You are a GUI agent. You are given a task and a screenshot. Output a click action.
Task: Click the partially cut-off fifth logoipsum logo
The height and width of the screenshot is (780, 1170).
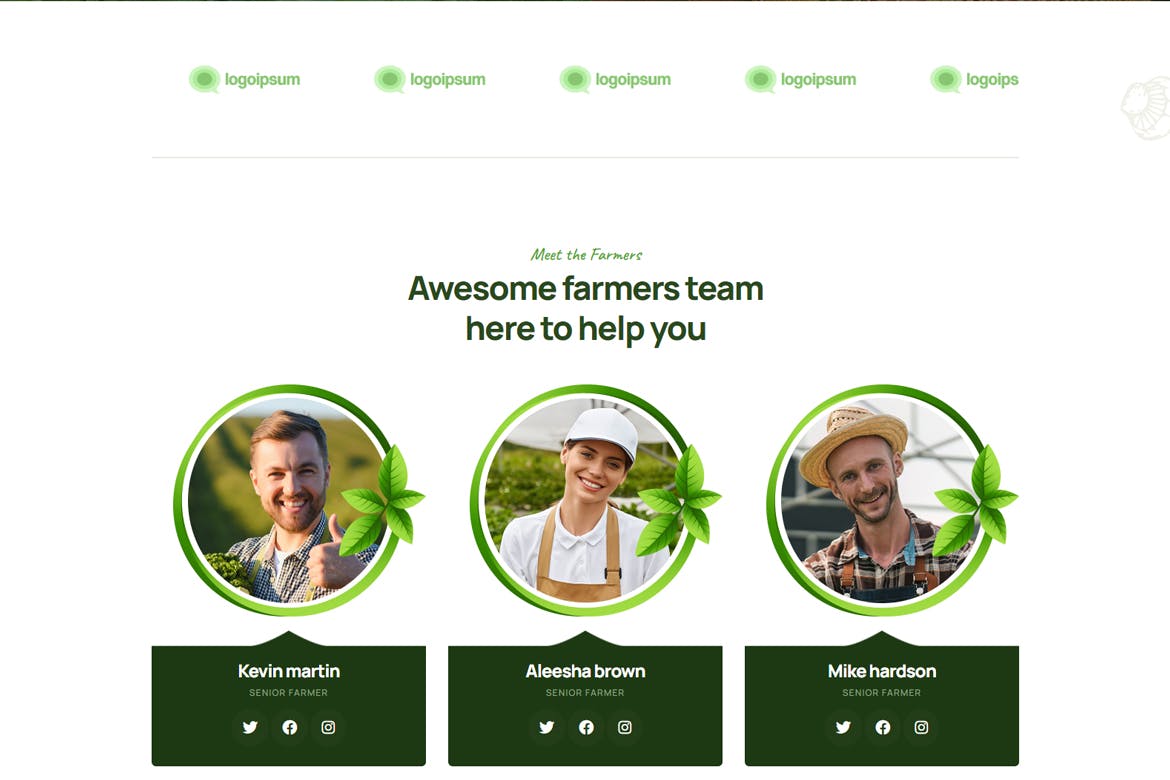coord(974,79)
